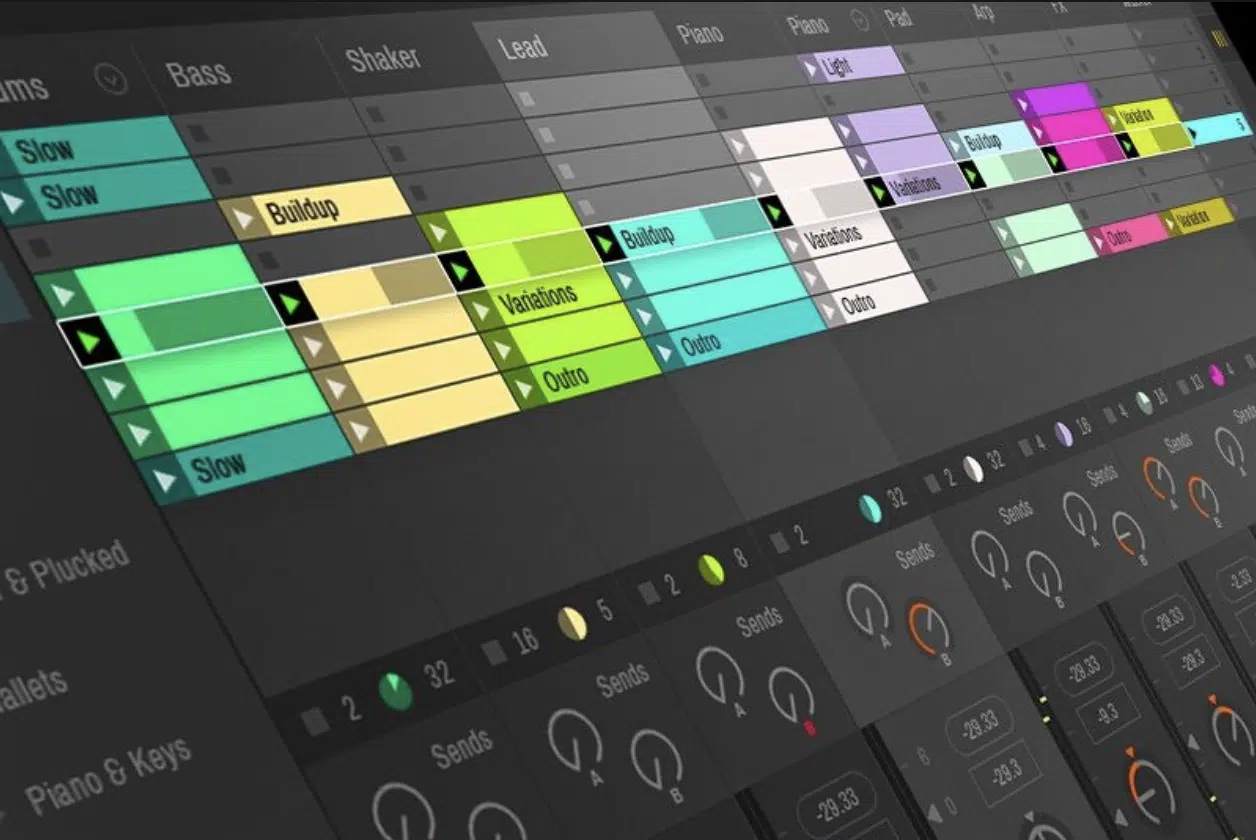
Task: Click the pink pie progress icon beside 4
Action: coord(1217,375)
